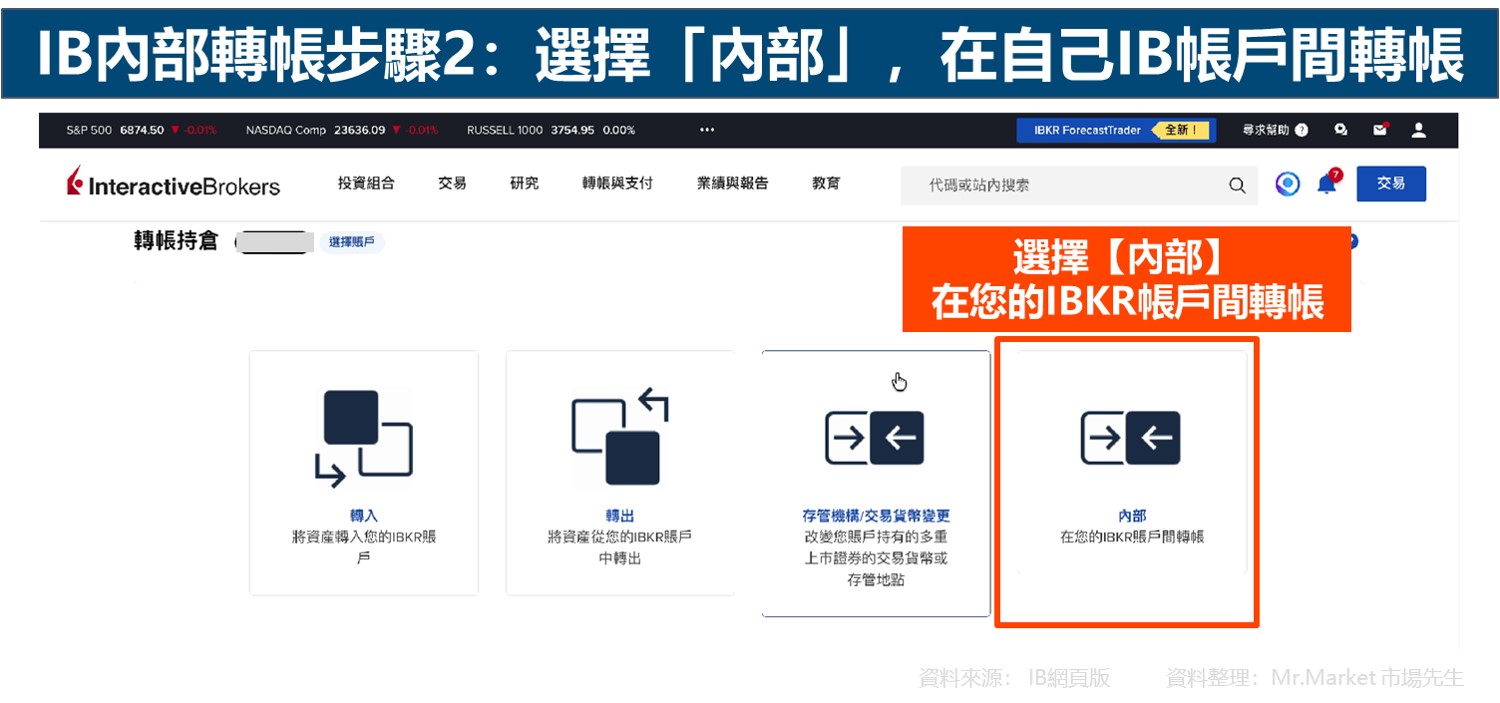Open the user profile icon
This screenshot has width=1500, height=703.
tap(1418, 130)
